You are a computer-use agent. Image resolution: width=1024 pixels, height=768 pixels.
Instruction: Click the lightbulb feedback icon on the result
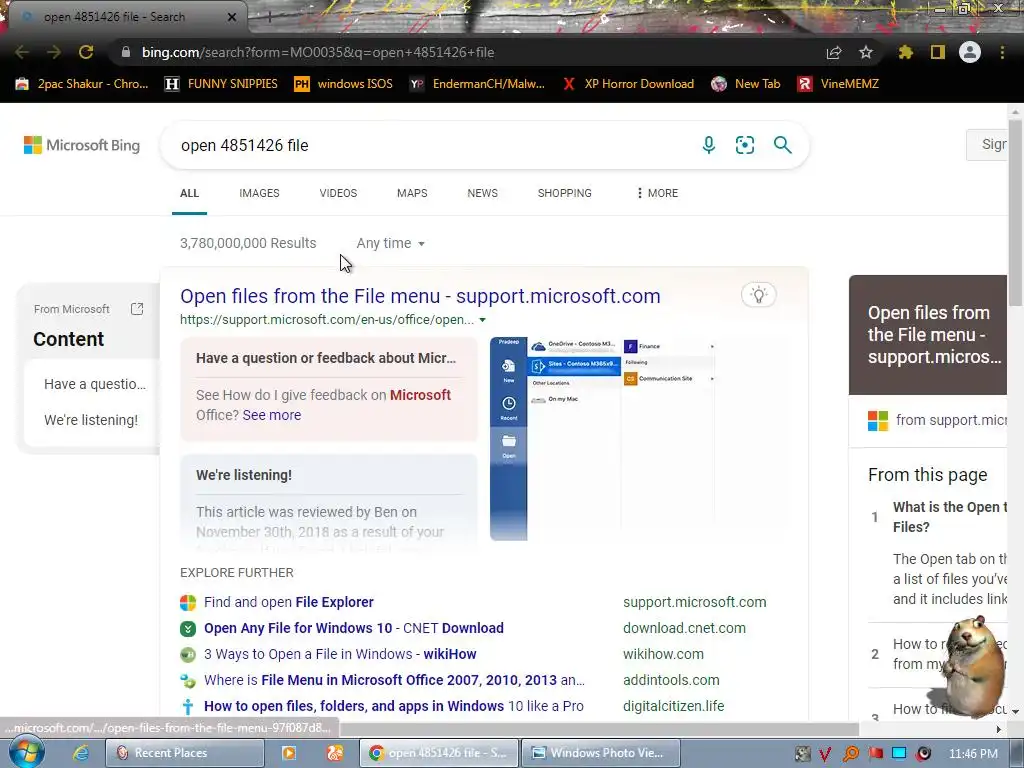[758, 295]
